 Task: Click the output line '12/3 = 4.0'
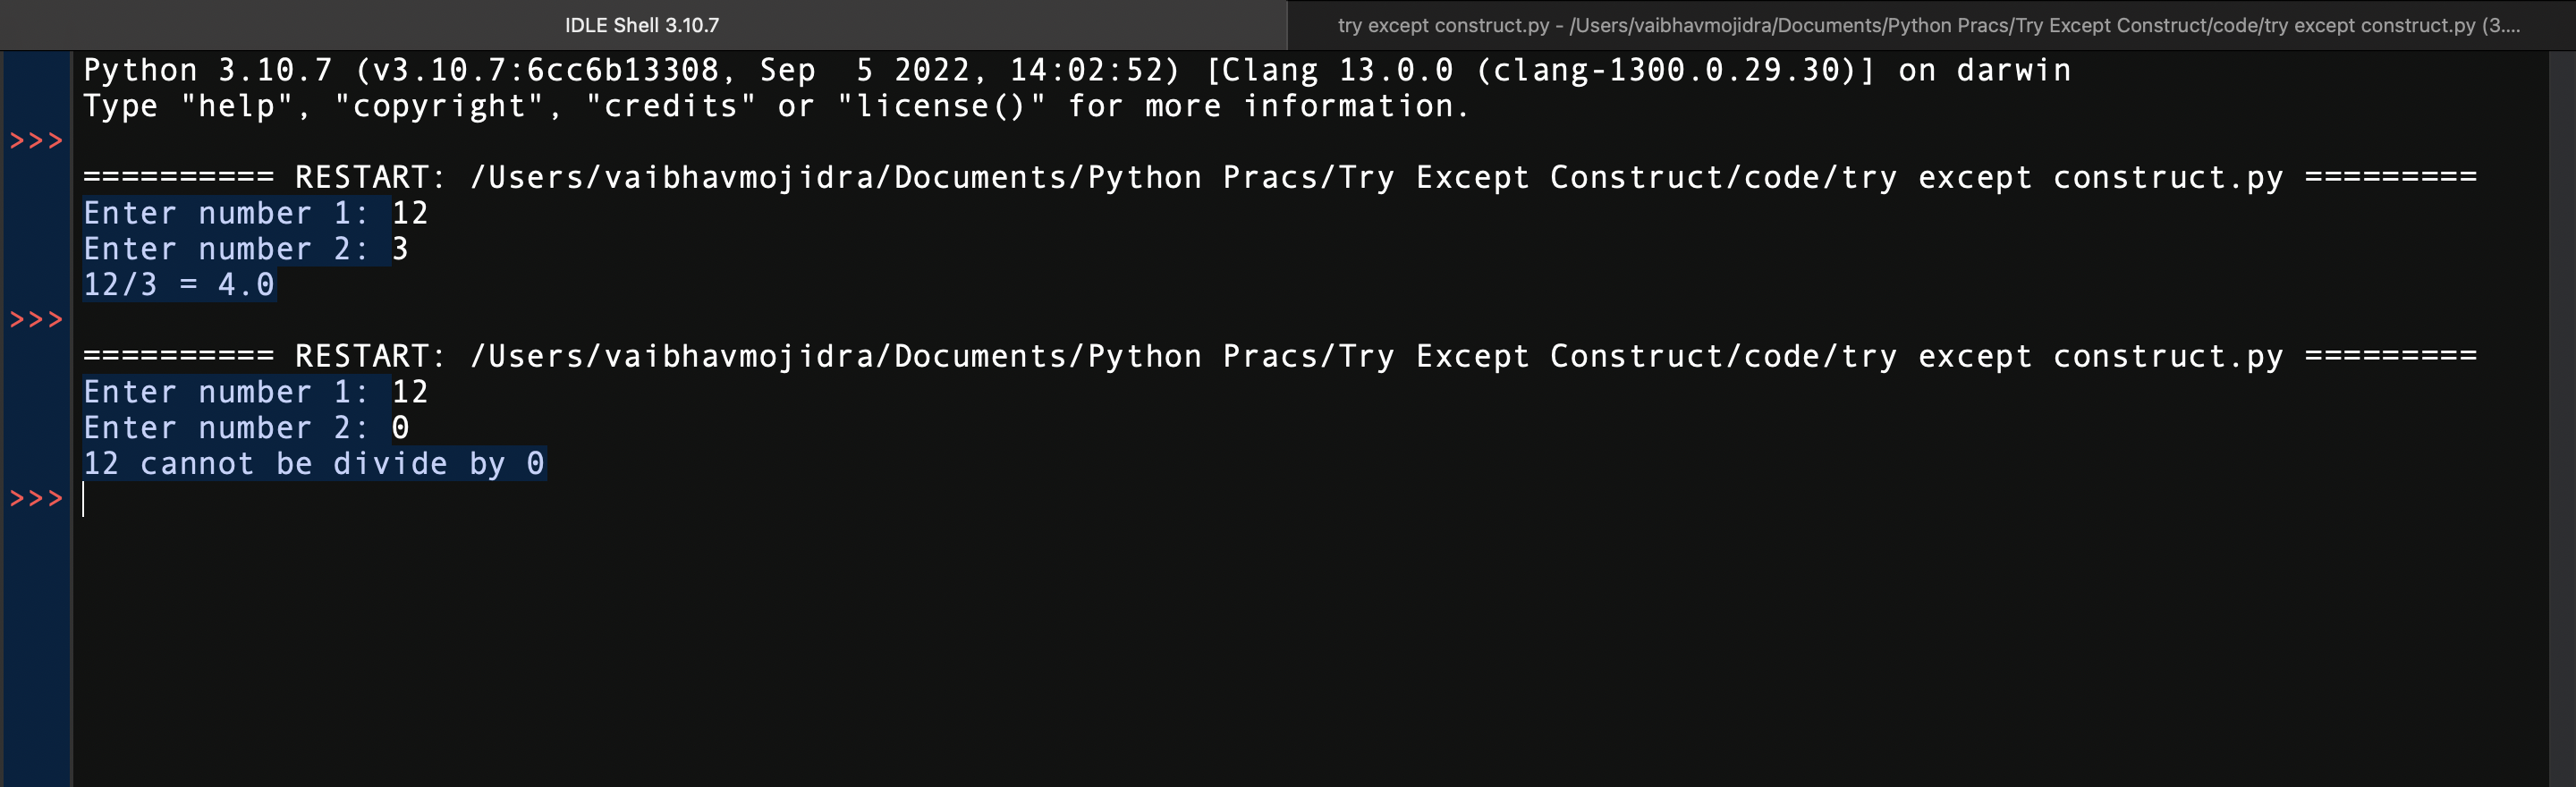pos(179,285)
